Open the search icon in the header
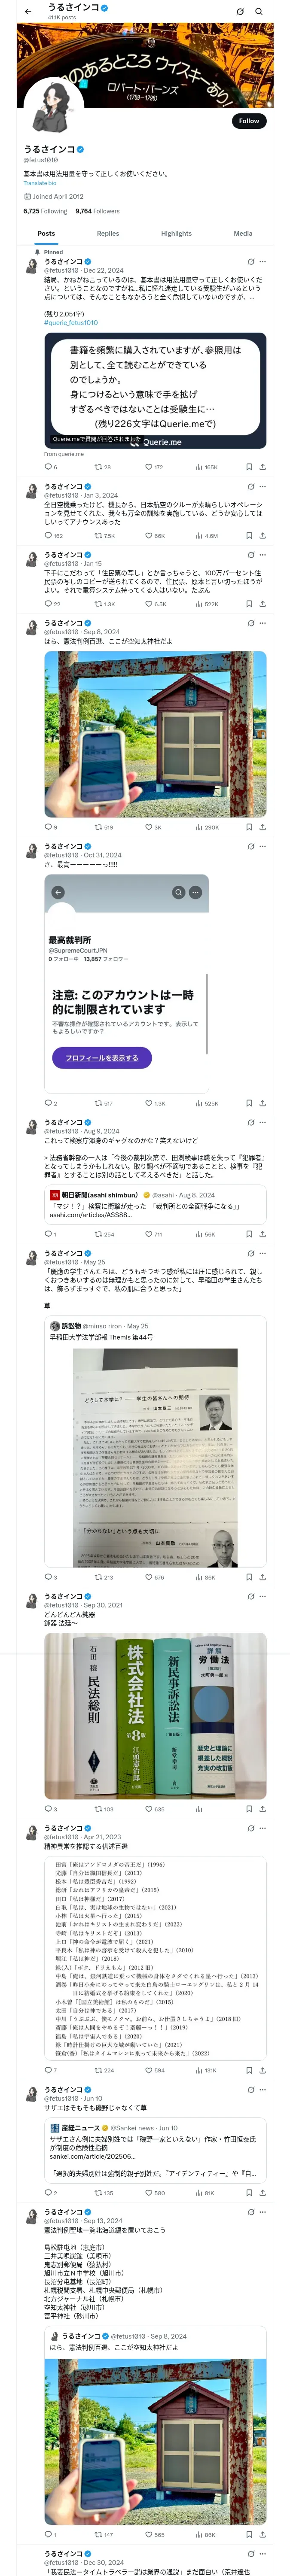This screenshot has width=290, height=2576. click(x=258, y=11)
